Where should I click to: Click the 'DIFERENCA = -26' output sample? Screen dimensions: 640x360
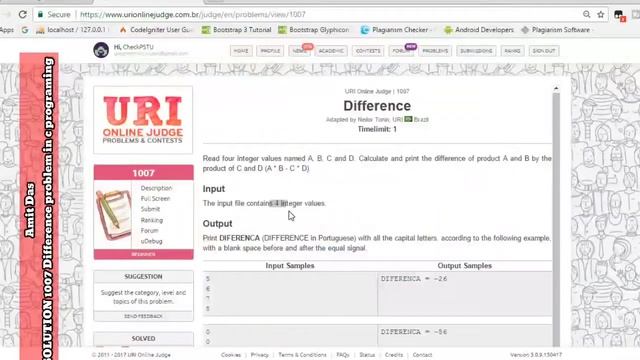414,279
